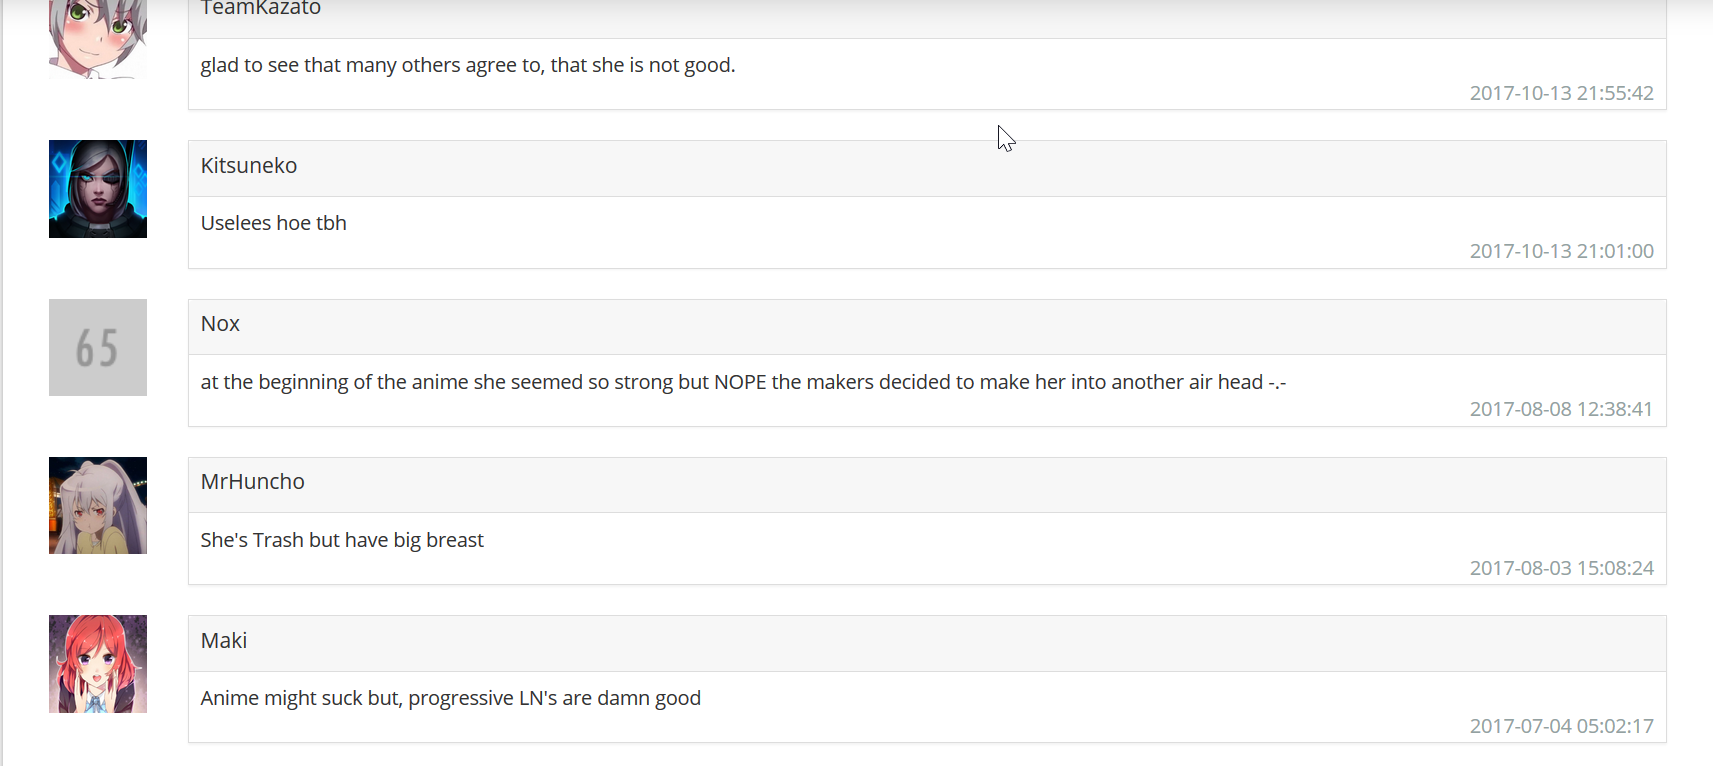Image resolution: width=1713 pixels, height=766 pixels.
Task: Open MrHuncho's white-haired anime avatar
Action: tap(98, 505)
